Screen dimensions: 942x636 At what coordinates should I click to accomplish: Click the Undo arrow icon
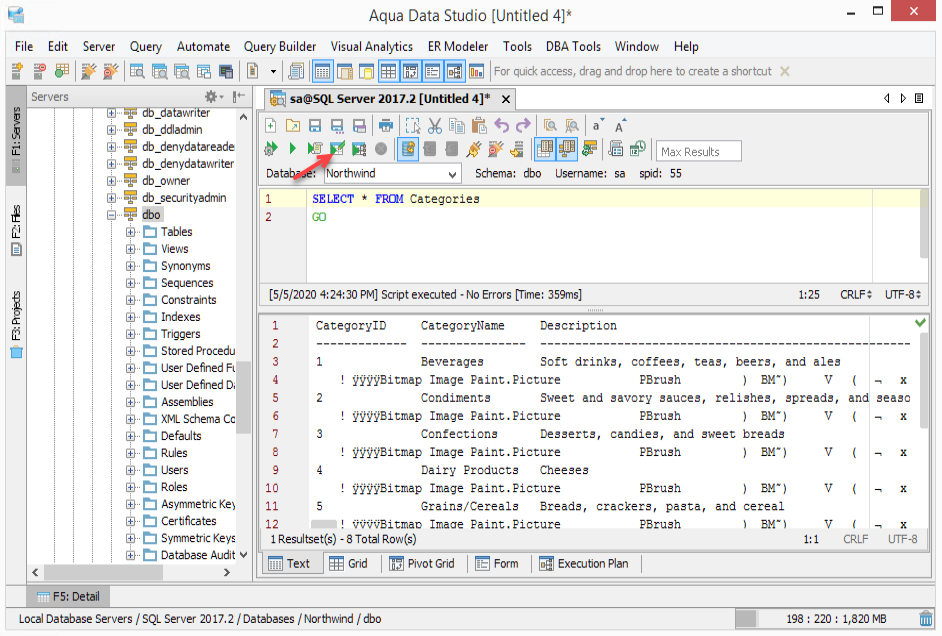tap(502, 126)
